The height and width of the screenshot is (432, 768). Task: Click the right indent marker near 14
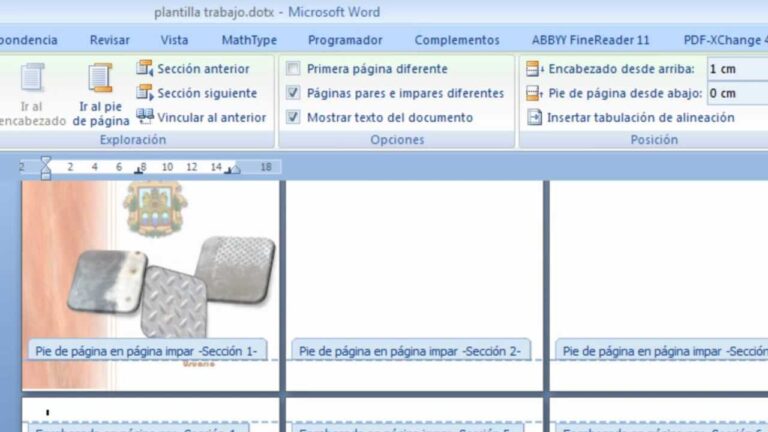coord(236,169)
